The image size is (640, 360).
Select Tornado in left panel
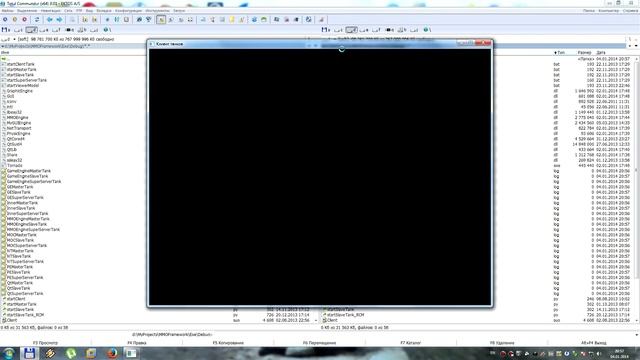coord(15,165)
